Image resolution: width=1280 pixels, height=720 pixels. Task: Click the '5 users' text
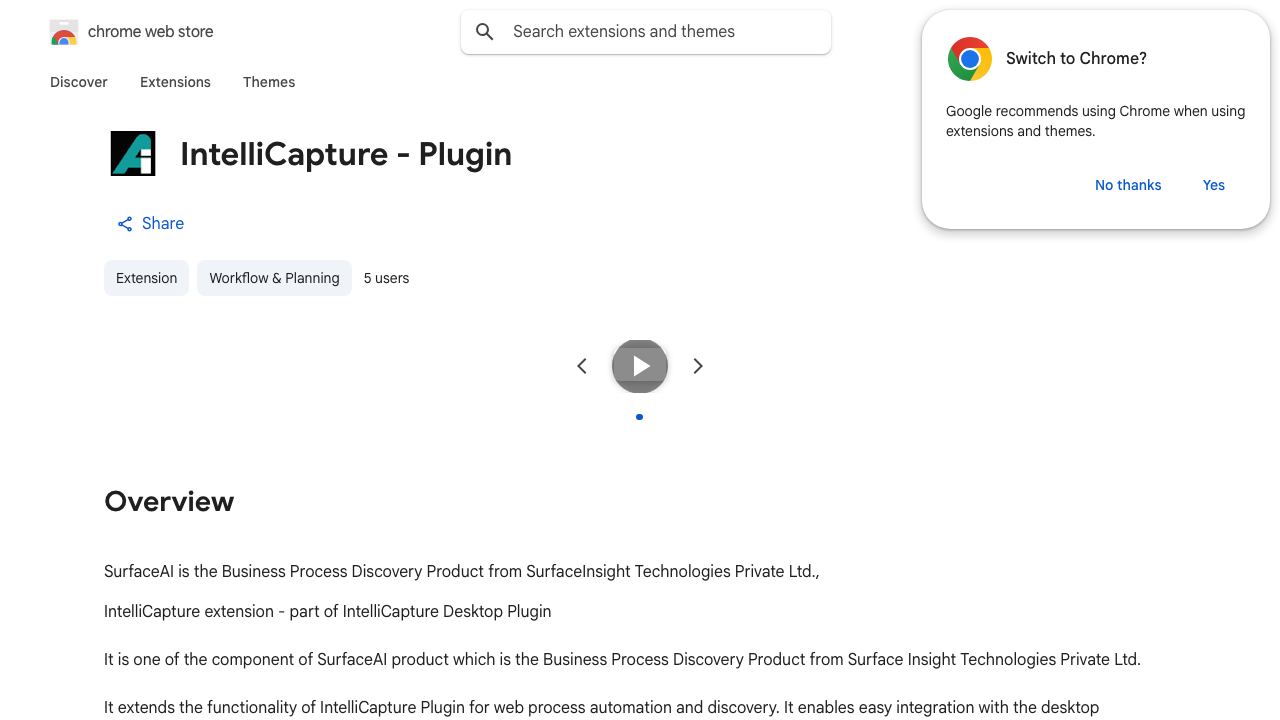pos(386,278)
